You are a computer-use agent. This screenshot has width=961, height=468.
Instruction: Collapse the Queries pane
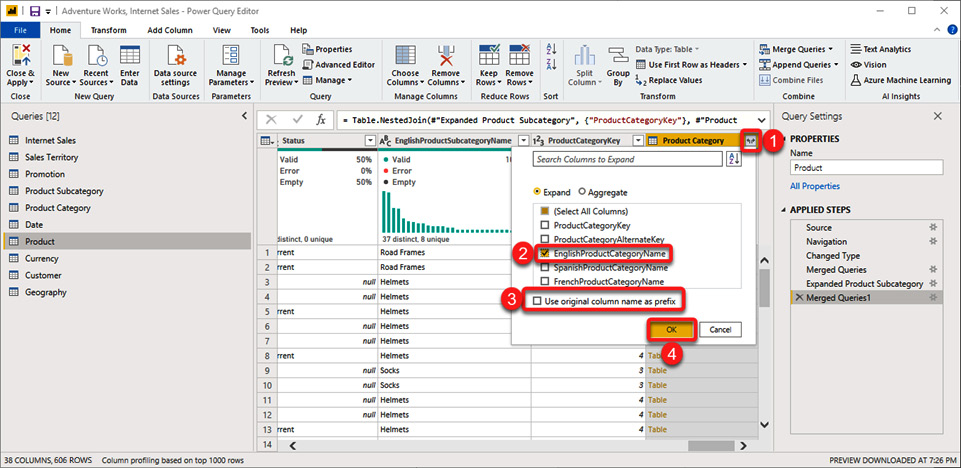coord(244,116)
